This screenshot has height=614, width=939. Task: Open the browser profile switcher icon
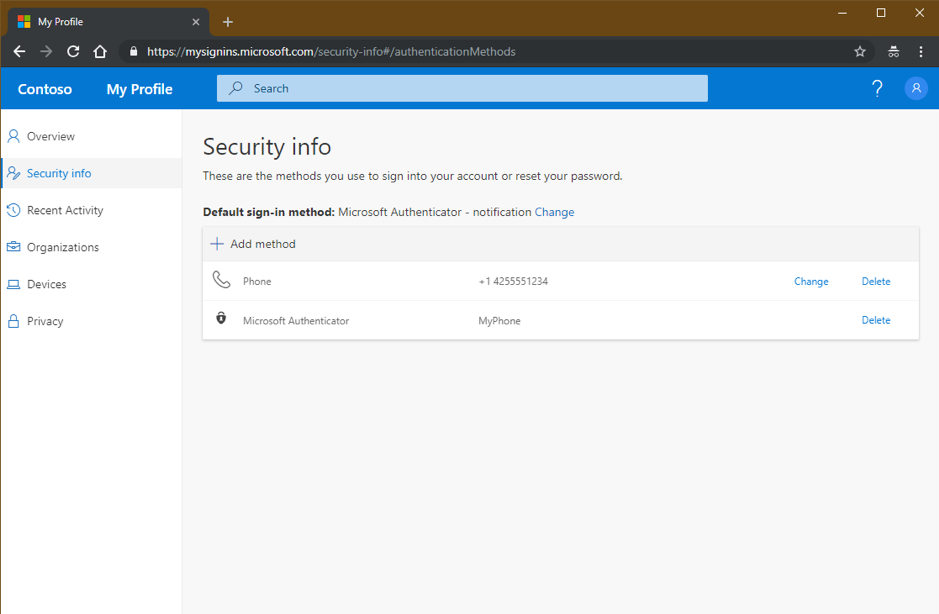(893, 51)
